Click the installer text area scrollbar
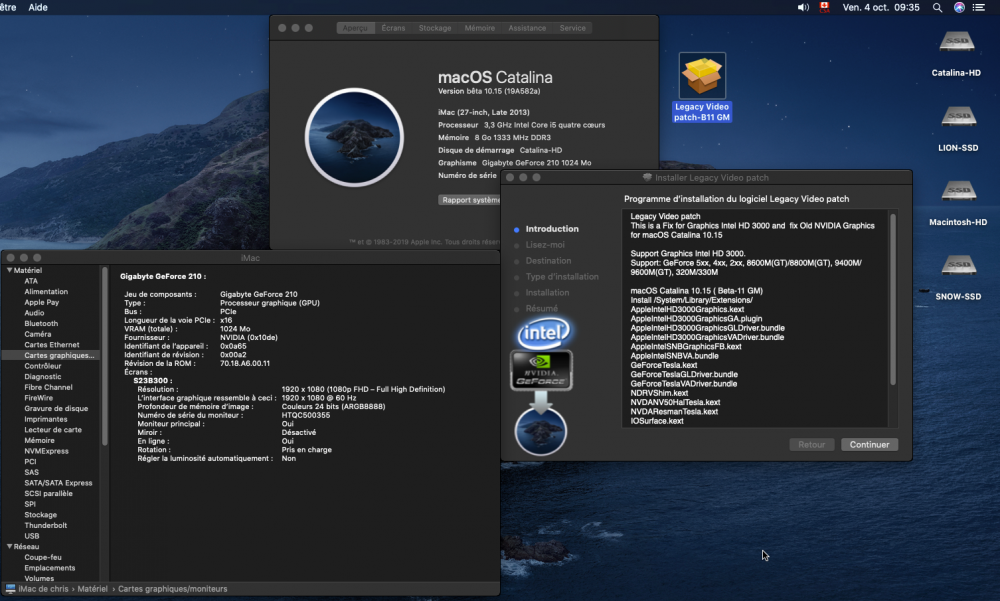 click(x=893, y=299)
